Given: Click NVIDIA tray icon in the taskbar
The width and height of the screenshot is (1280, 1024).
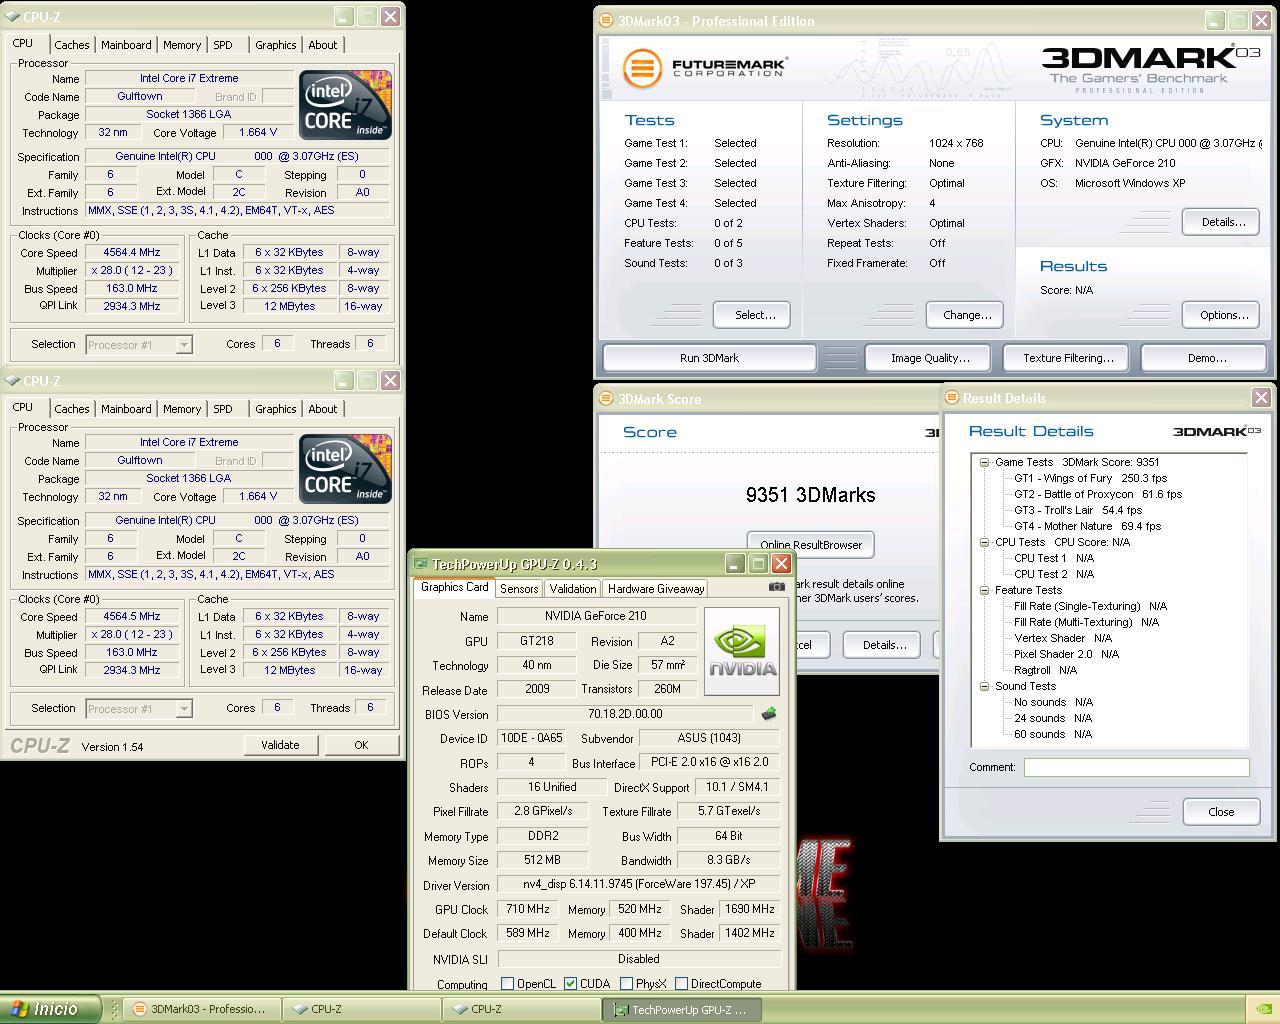Looking at the screenshot, I should coord(1263,1009).
